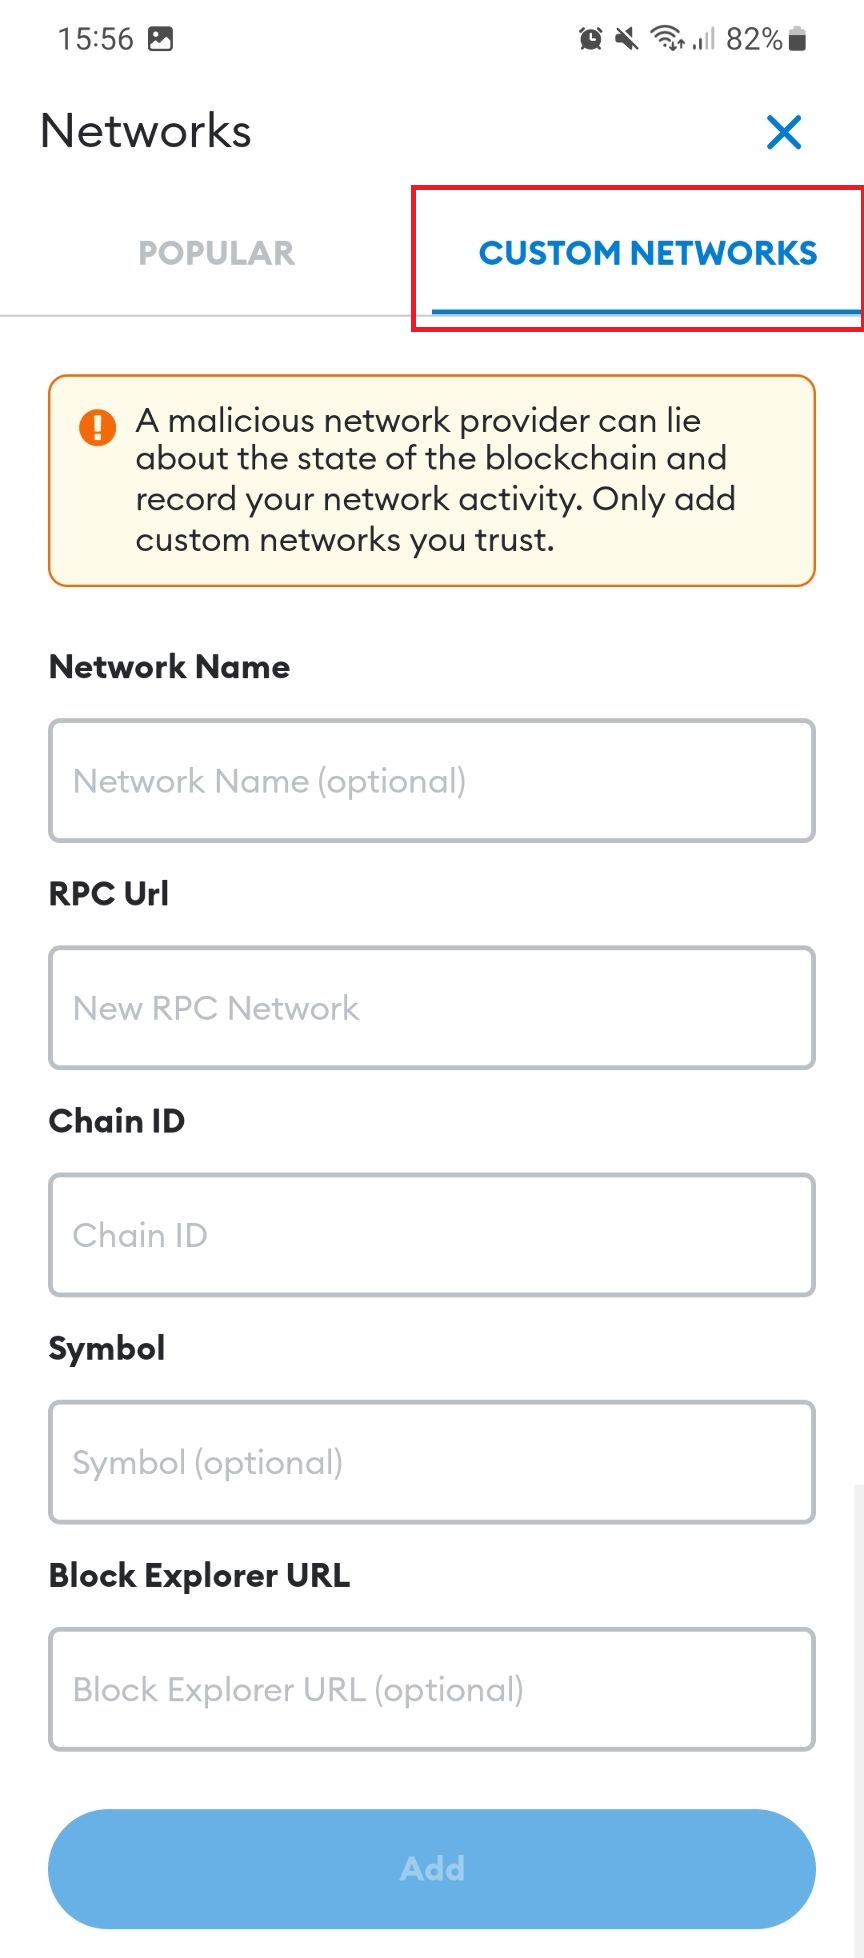The width and height of the screenshot is (864, 1958).
Task: Focus the Network Name input field
Action: (x=432, y=781)
